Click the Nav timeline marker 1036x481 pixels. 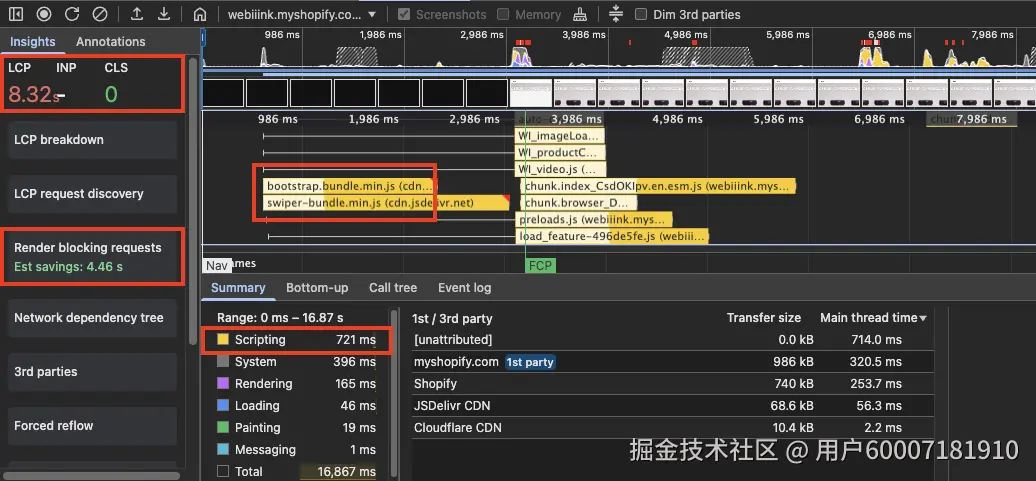pos(216,266)
